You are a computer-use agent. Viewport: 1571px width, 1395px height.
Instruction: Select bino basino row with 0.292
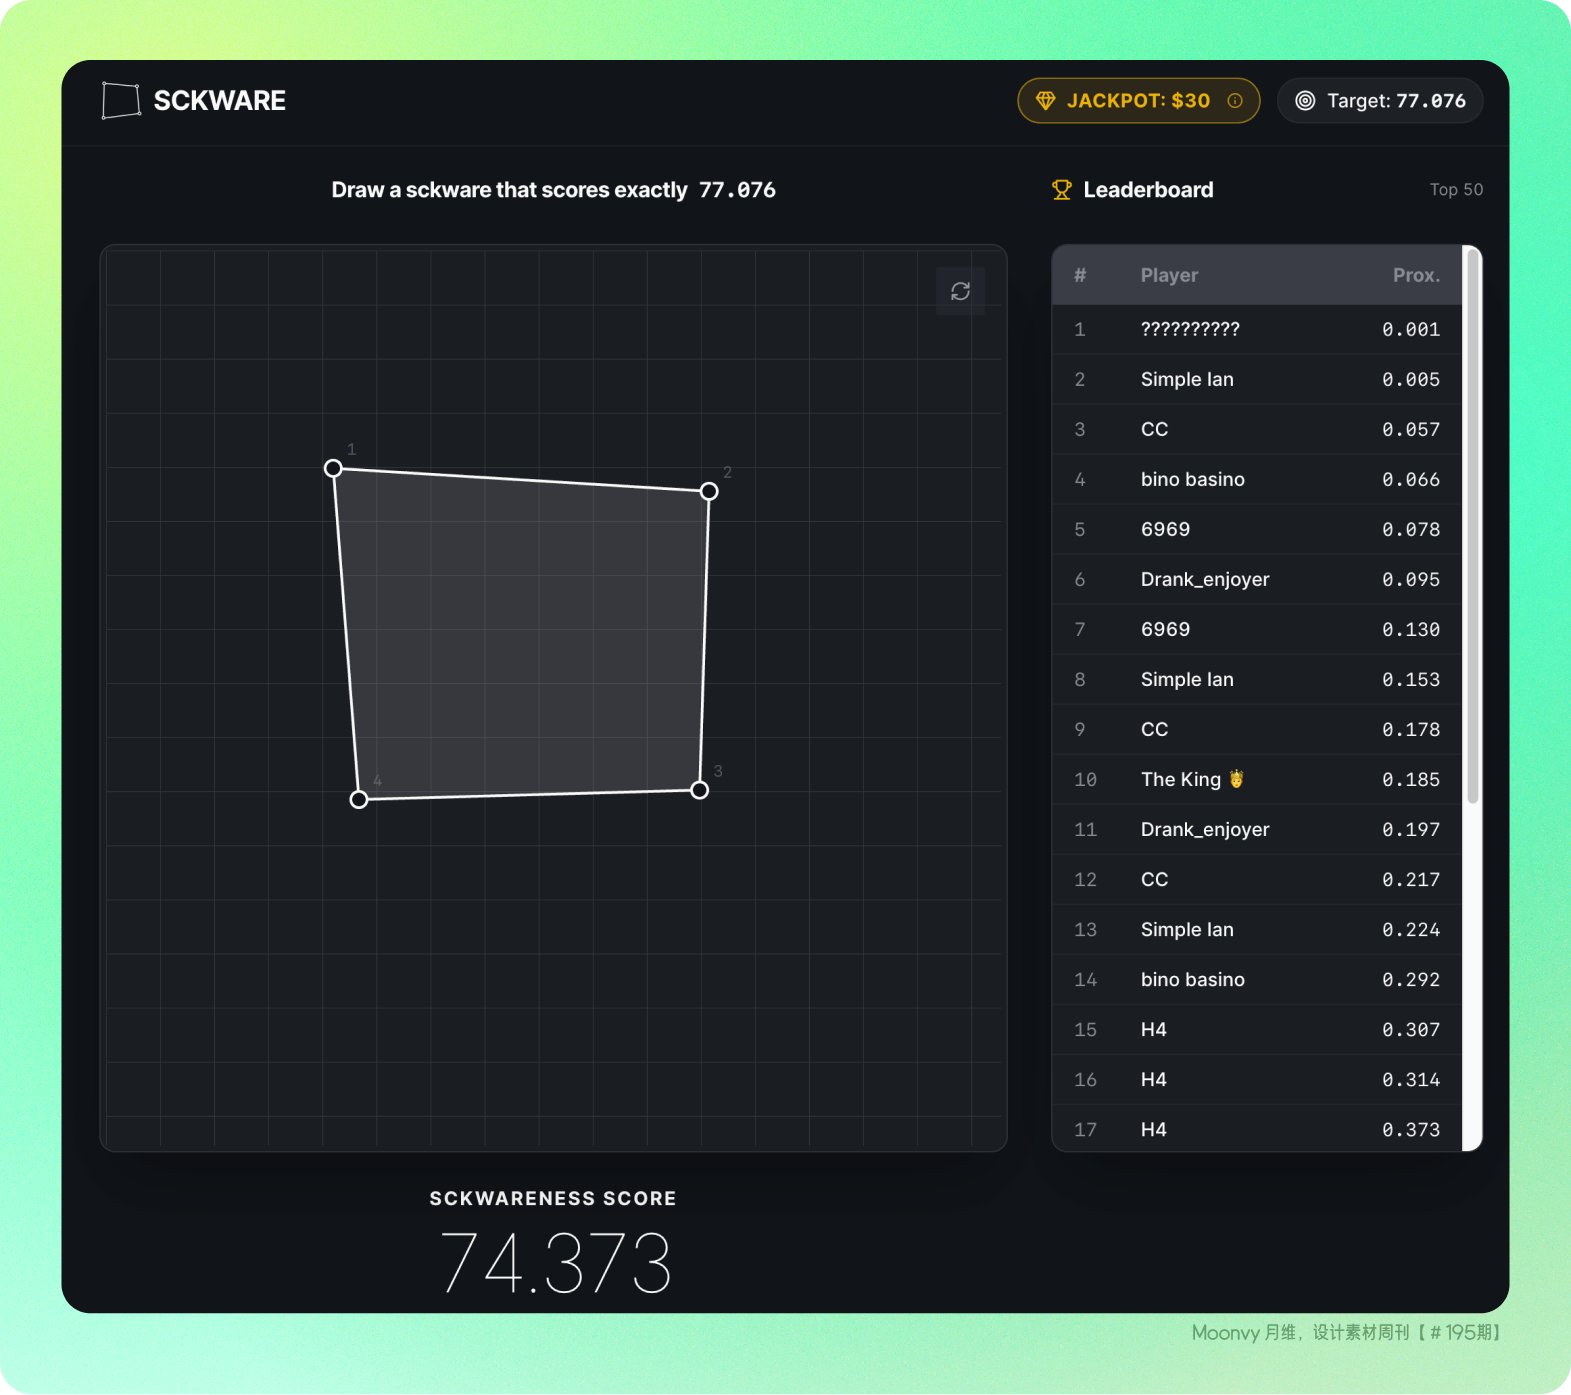(1257, 979)
